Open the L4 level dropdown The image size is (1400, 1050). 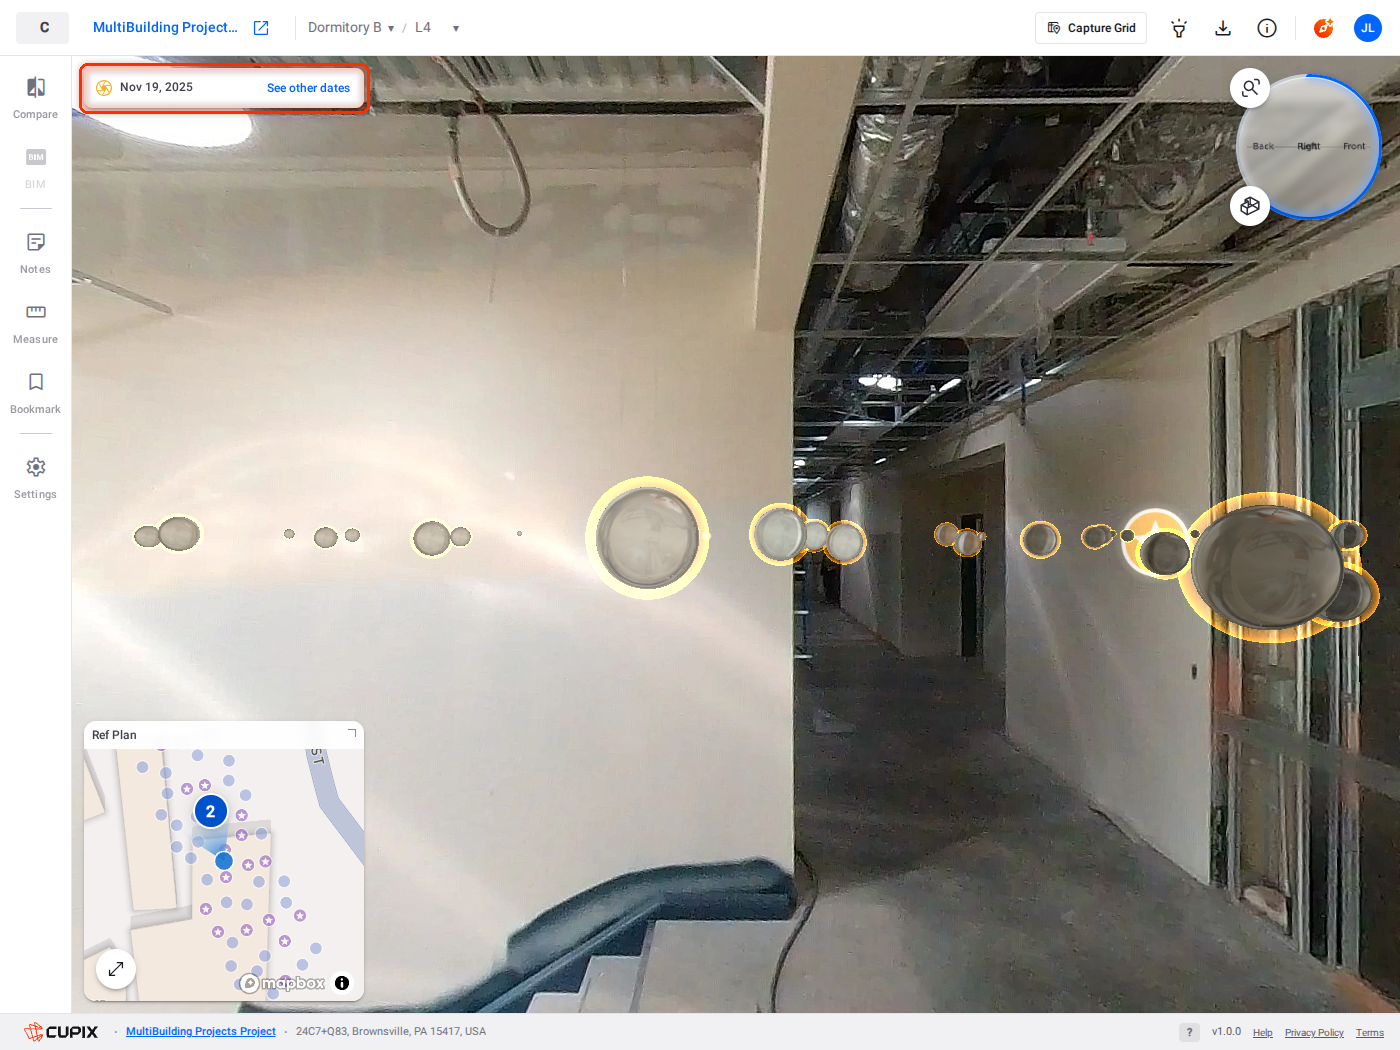click(x=437, y=28)
